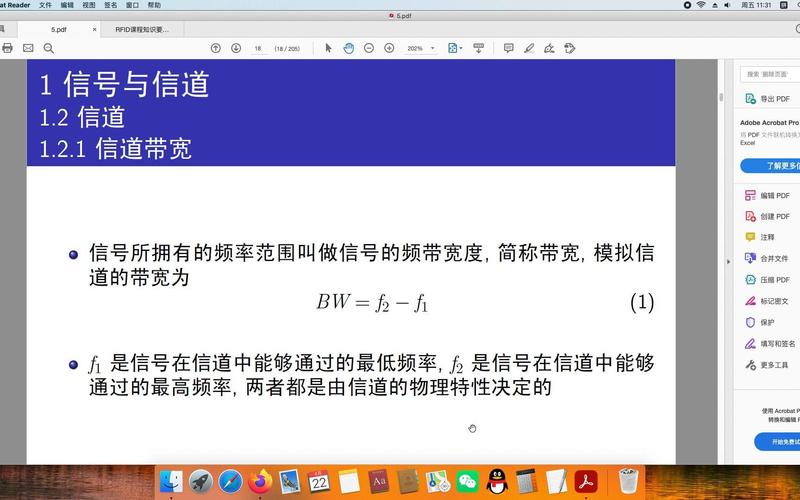The height and width of the screenshot is (500, 800).
Task: Print the document with the printer icon
Action: pyautogui.click(x=7, y=48)
